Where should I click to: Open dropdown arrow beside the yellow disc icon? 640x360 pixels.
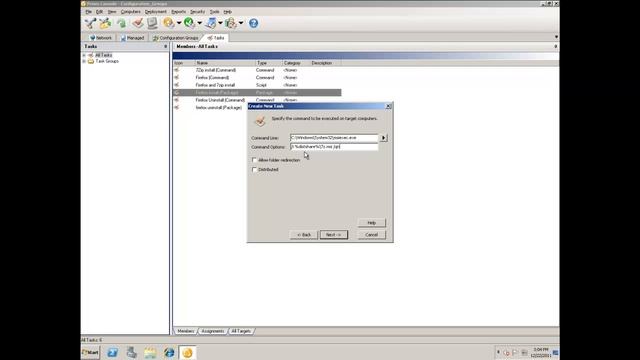tap(179, 23)
